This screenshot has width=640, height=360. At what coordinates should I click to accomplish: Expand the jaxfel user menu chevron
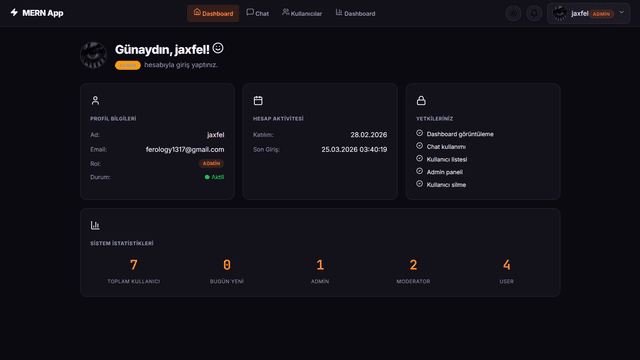[x=622, y=13]
